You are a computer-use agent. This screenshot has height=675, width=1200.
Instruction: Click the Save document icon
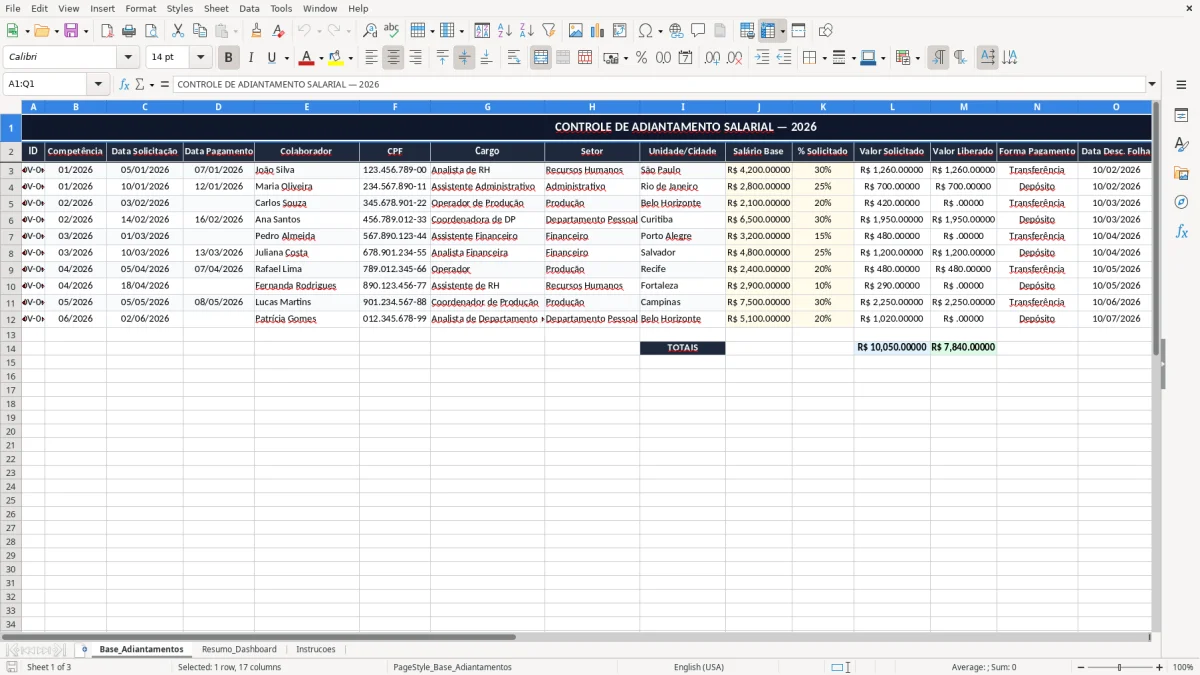coord(71,31)
